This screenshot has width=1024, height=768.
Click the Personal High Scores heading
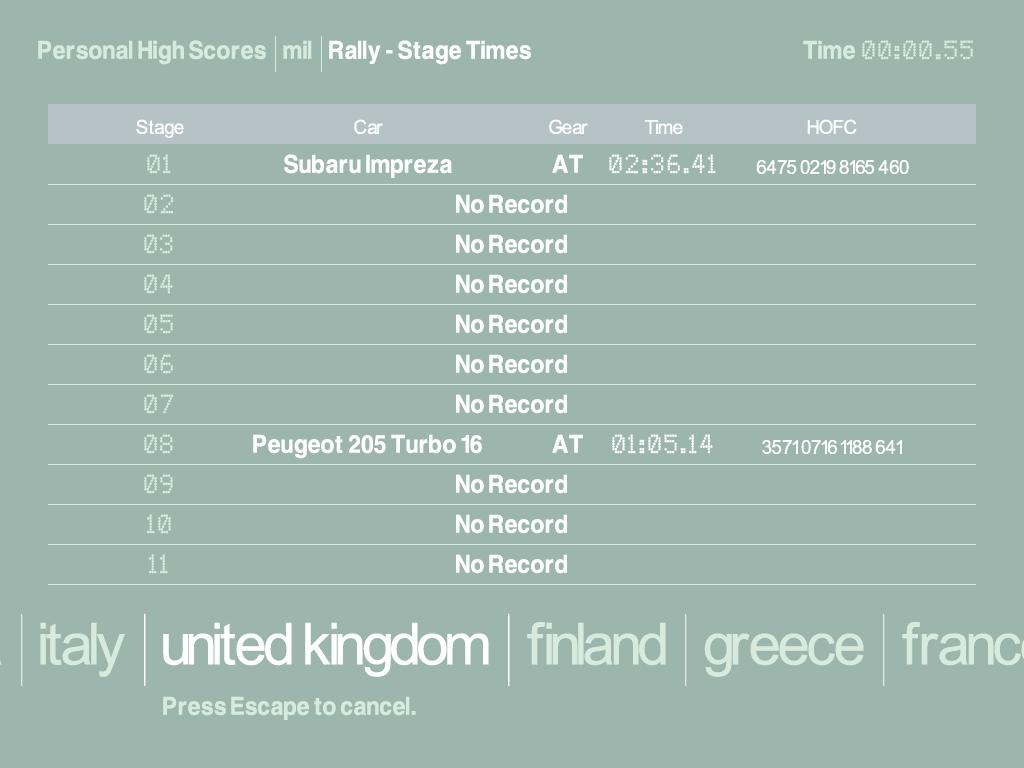tap(151, 51)
